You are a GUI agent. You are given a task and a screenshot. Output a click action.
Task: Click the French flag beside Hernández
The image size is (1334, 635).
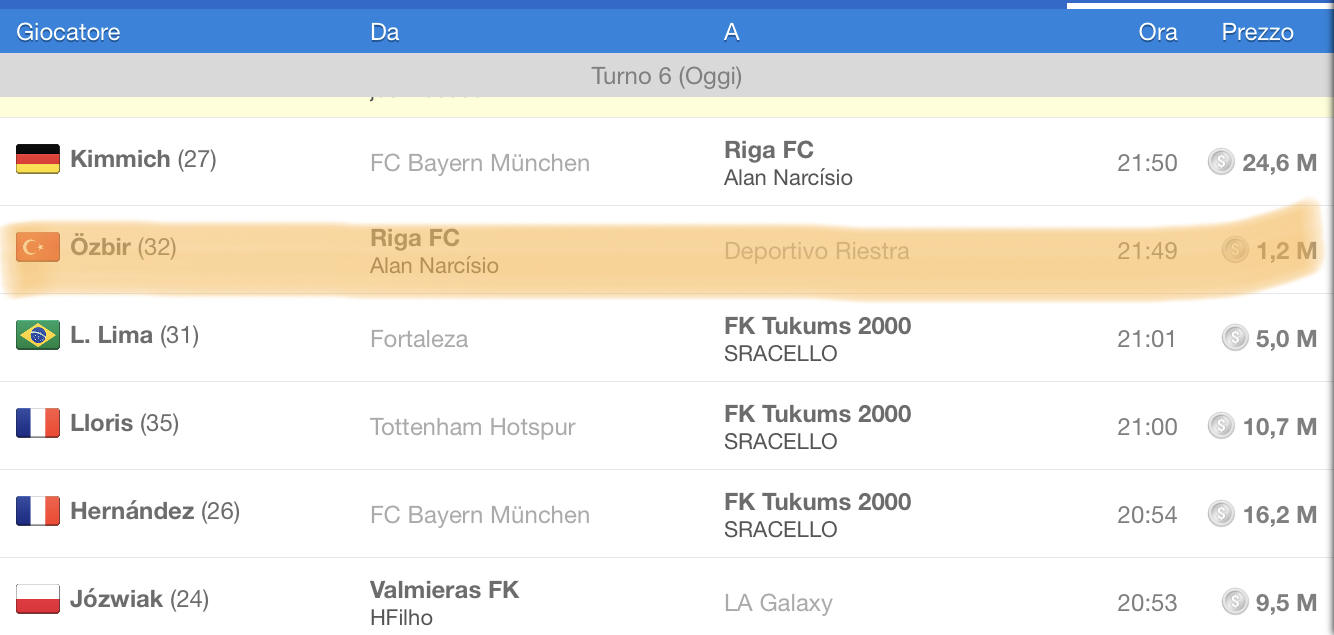[x=38, y=511]
